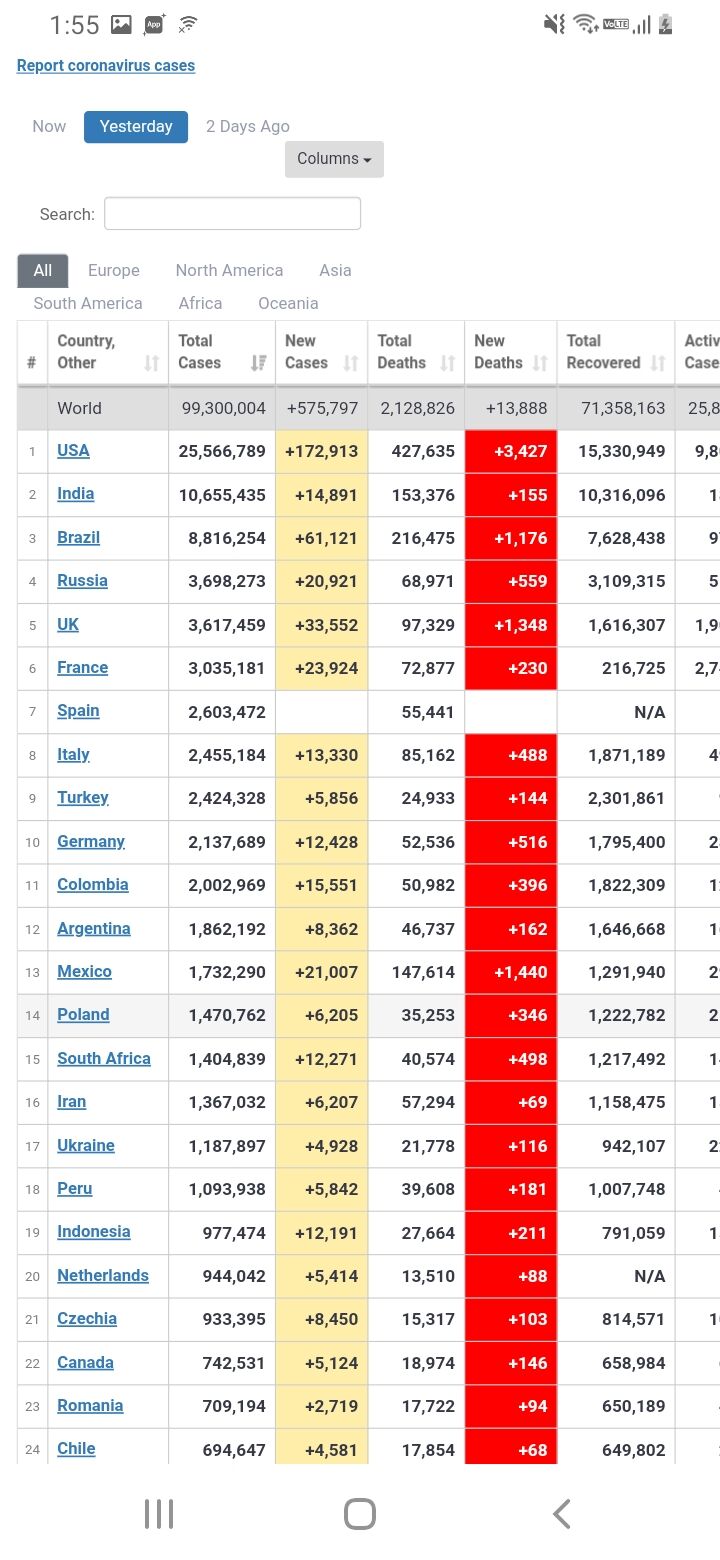Show data from 2 Days Ago
This screenshot has height=1560, width=720.
tap(247, 127)
